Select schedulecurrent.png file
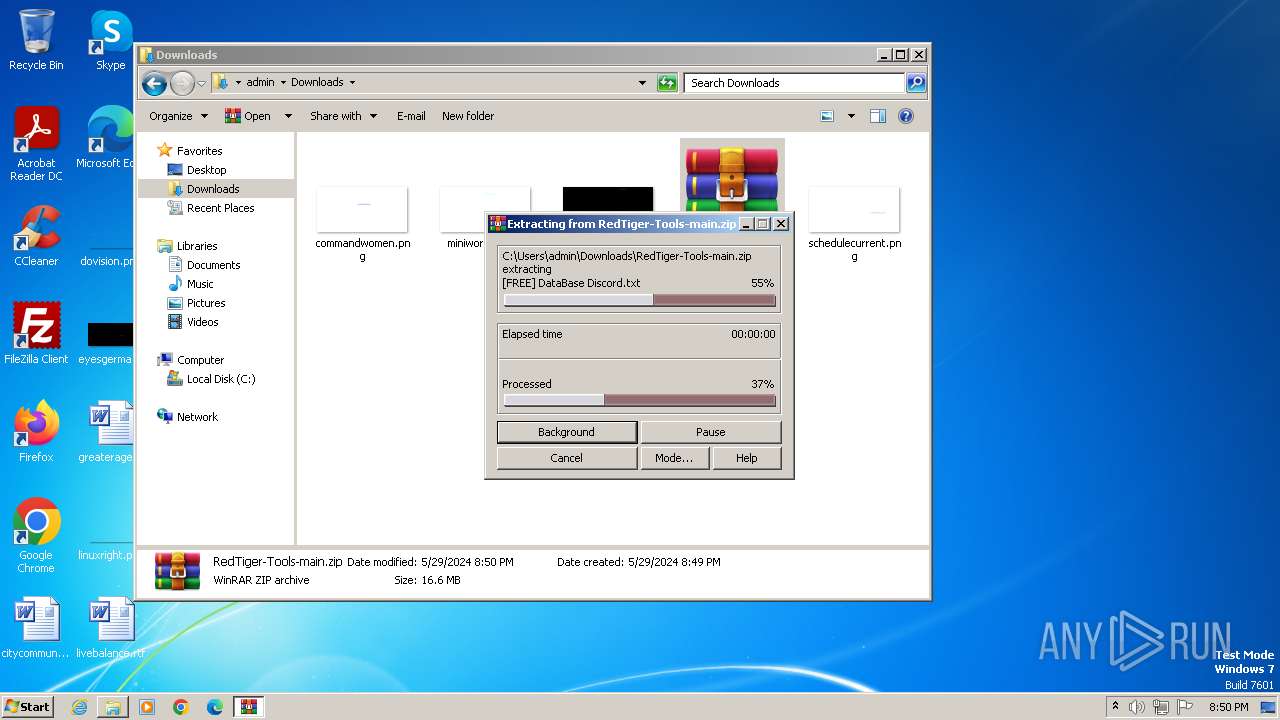This screenshot has height=720, width=1280. click(854, 223)
